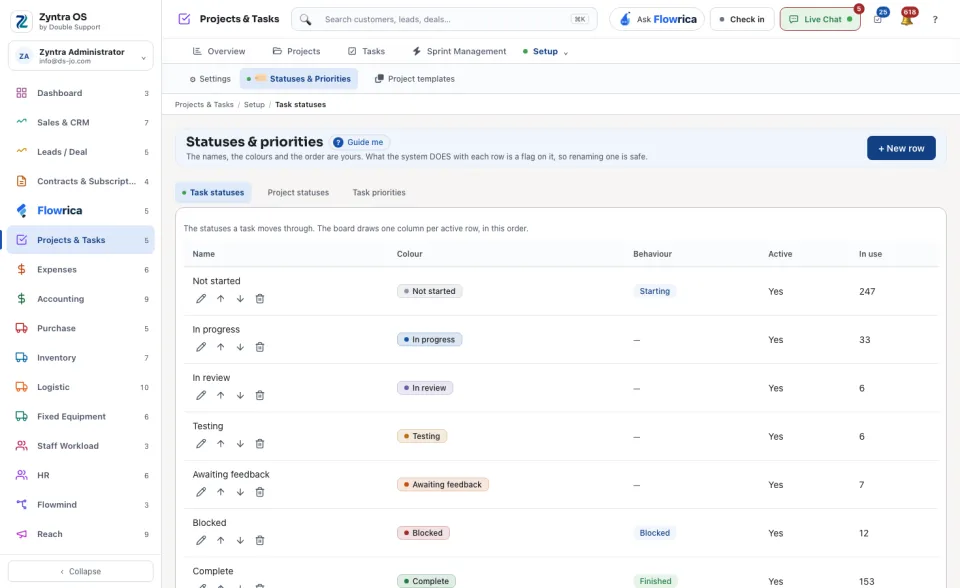Move Blocked status up
This screenshot has height=588, width=960.
coord(220,541)
